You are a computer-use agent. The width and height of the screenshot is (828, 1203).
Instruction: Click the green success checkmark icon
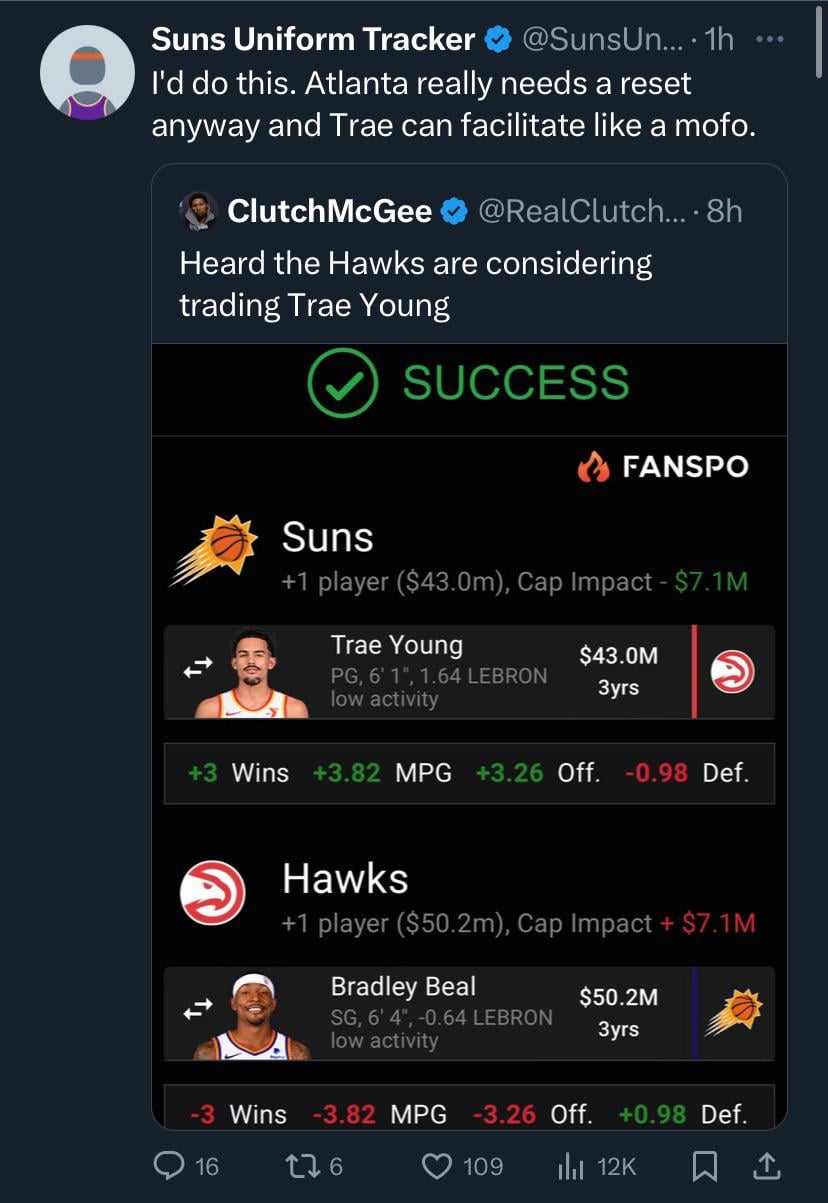pyautogui.click(x=342, y=383)
